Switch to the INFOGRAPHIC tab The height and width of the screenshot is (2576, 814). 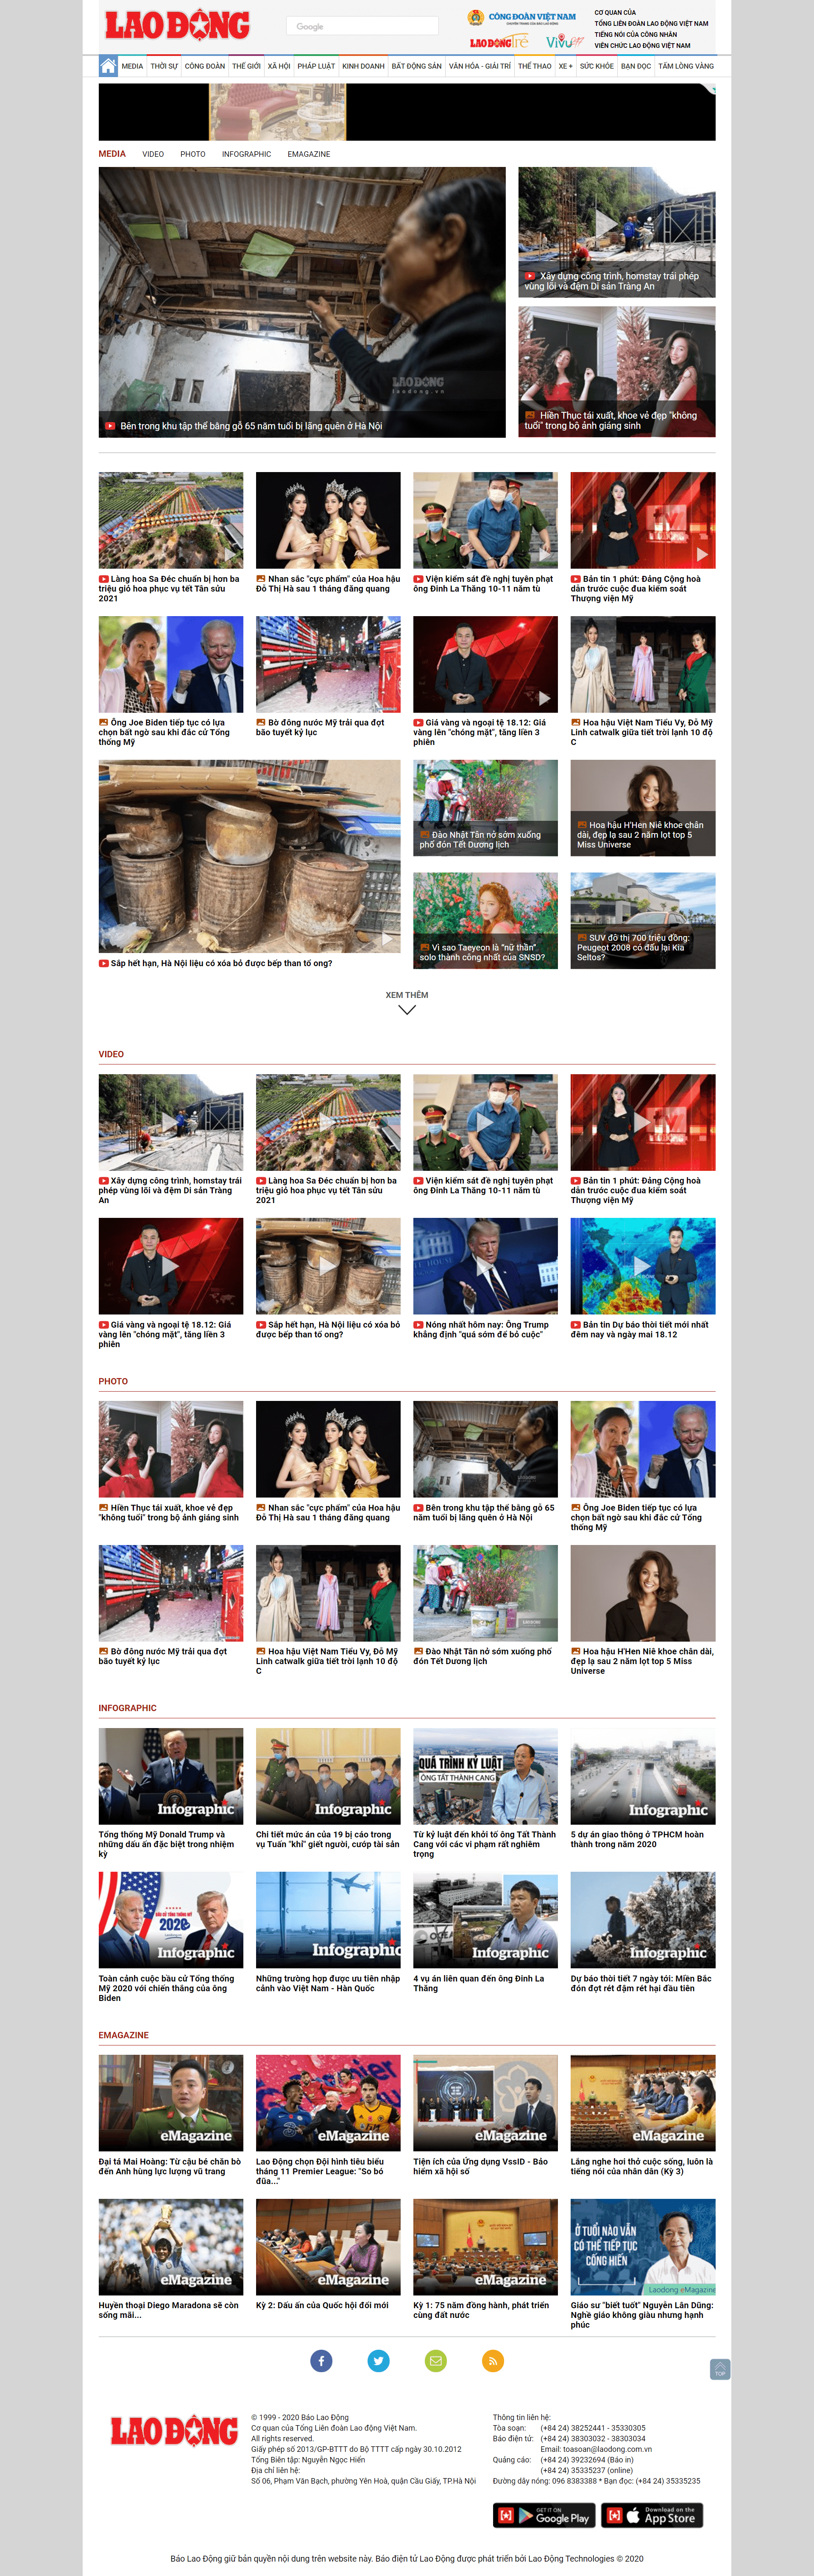(245, 154)
